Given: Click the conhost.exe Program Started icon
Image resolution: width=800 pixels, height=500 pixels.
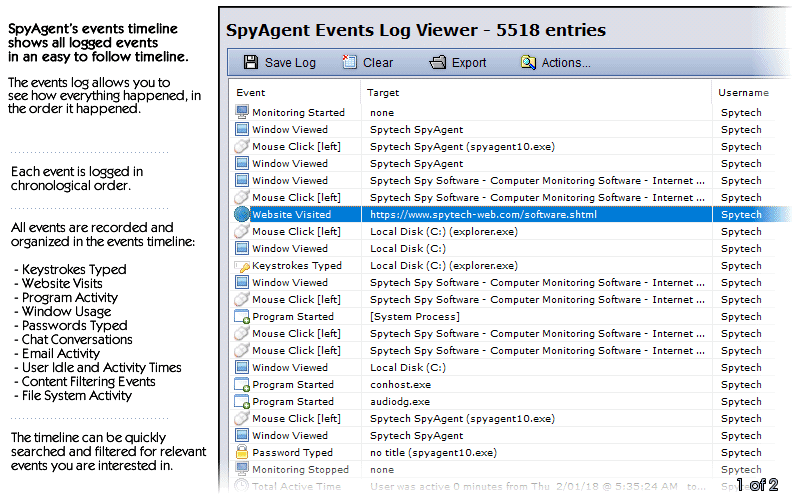Looking at the screenshot, I should click(x=241, y=385).
